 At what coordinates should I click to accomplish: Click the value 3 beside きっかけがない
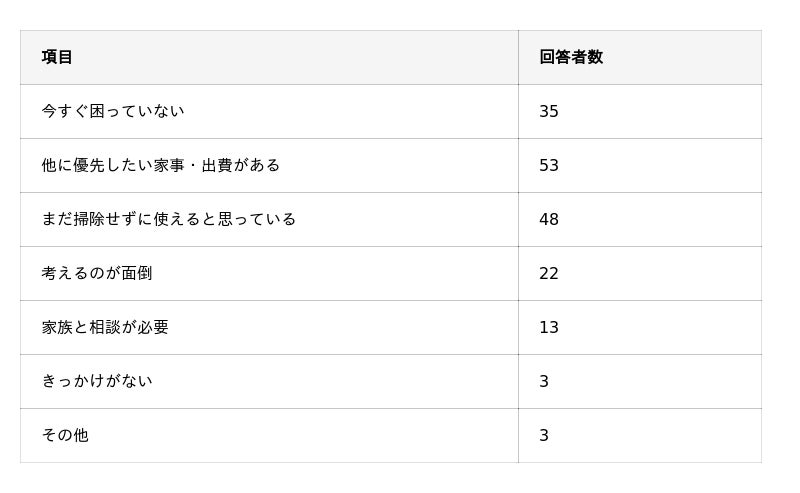point(544,381)
